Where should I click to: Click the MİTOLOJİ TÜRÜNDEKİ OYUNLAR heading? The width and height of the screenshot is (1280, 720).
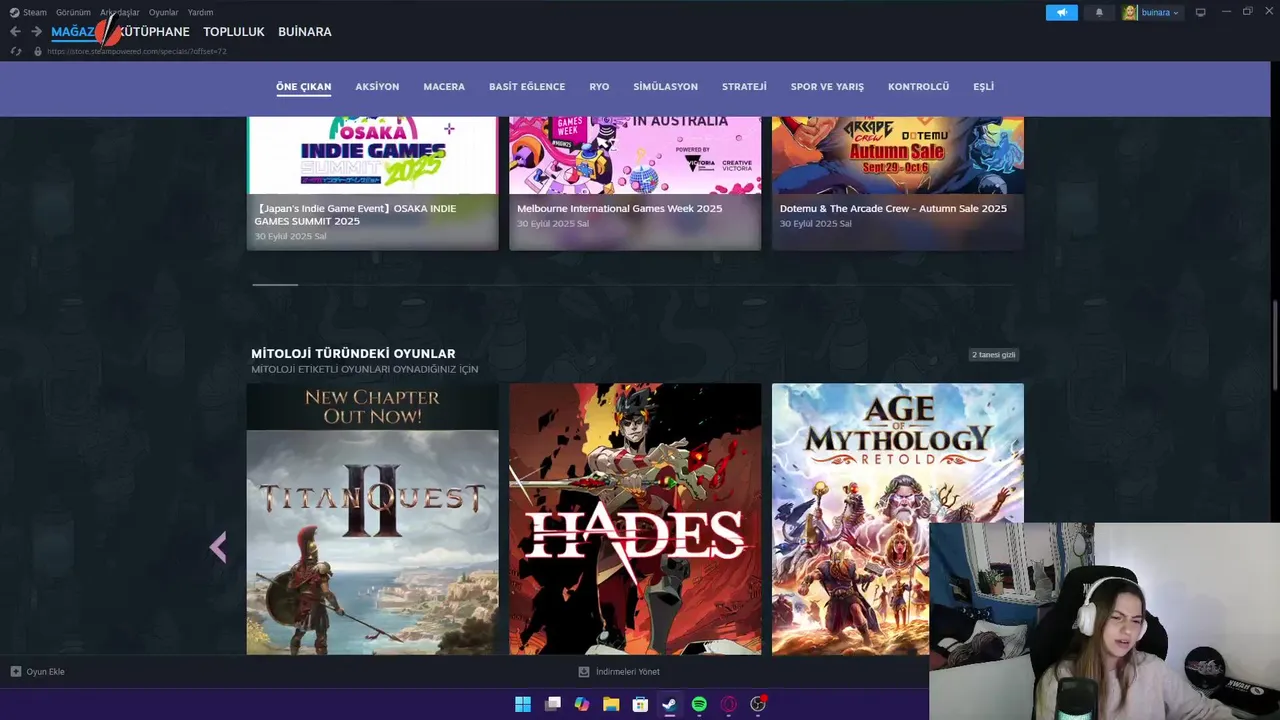353,354
